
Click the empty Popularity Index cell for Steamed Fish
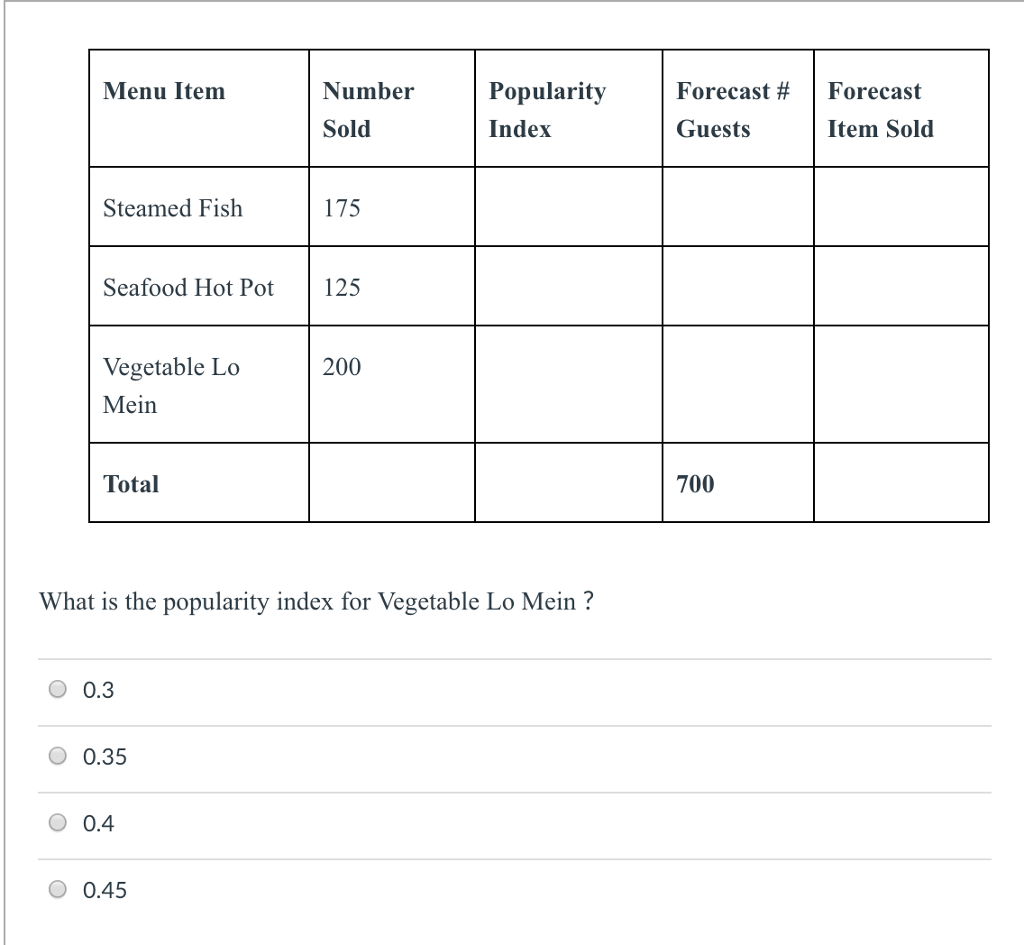[568, 208]
